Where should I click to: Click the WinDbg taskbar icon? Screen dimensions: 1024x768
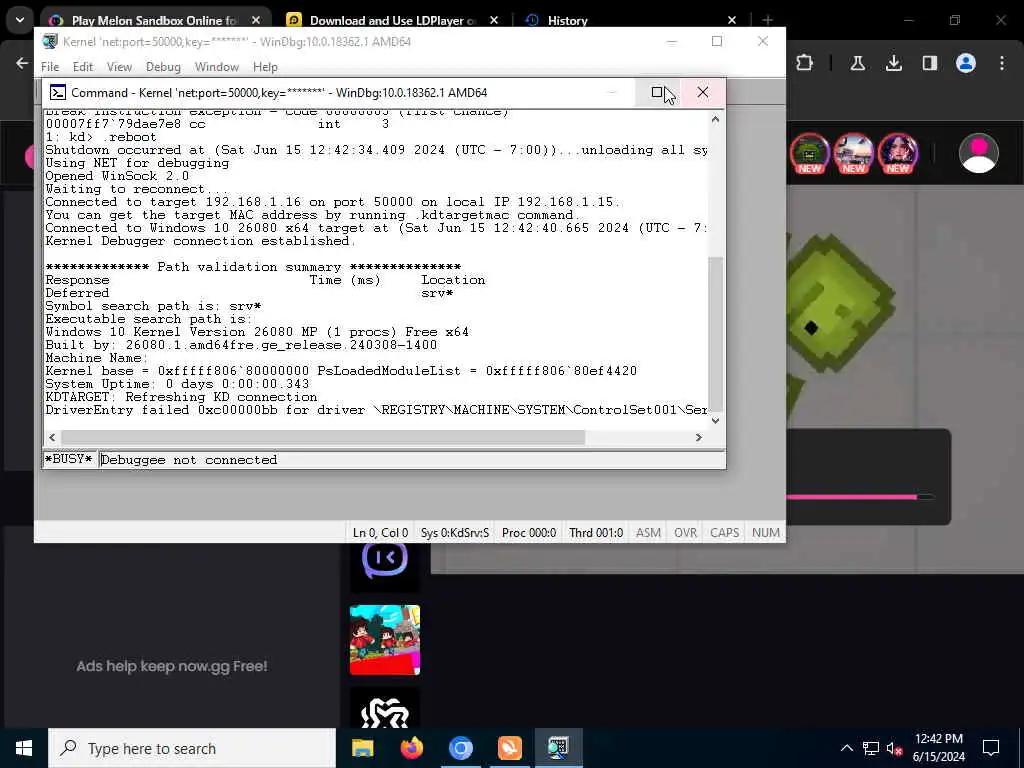point(558,748)
